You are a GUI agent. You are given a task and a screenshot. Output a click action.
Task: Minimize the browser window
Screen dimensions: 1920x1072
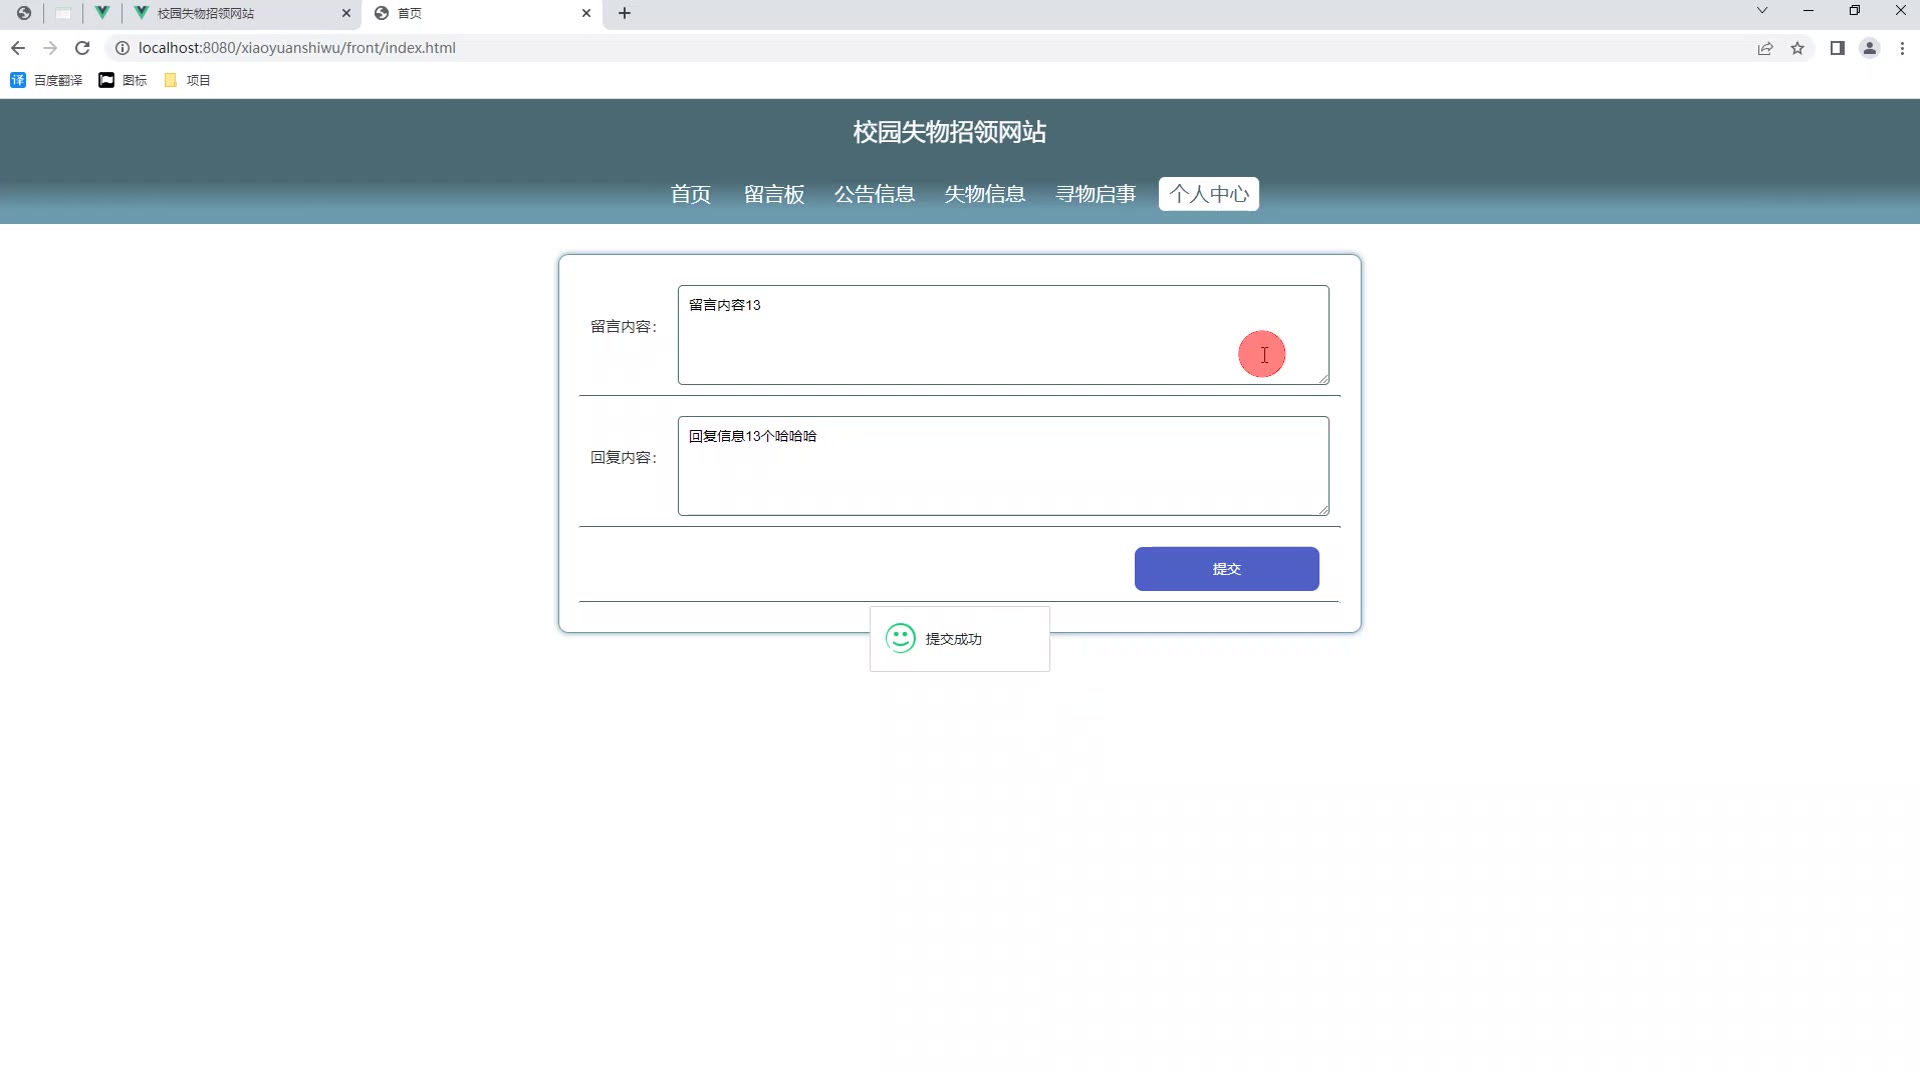click(1808, 11)
